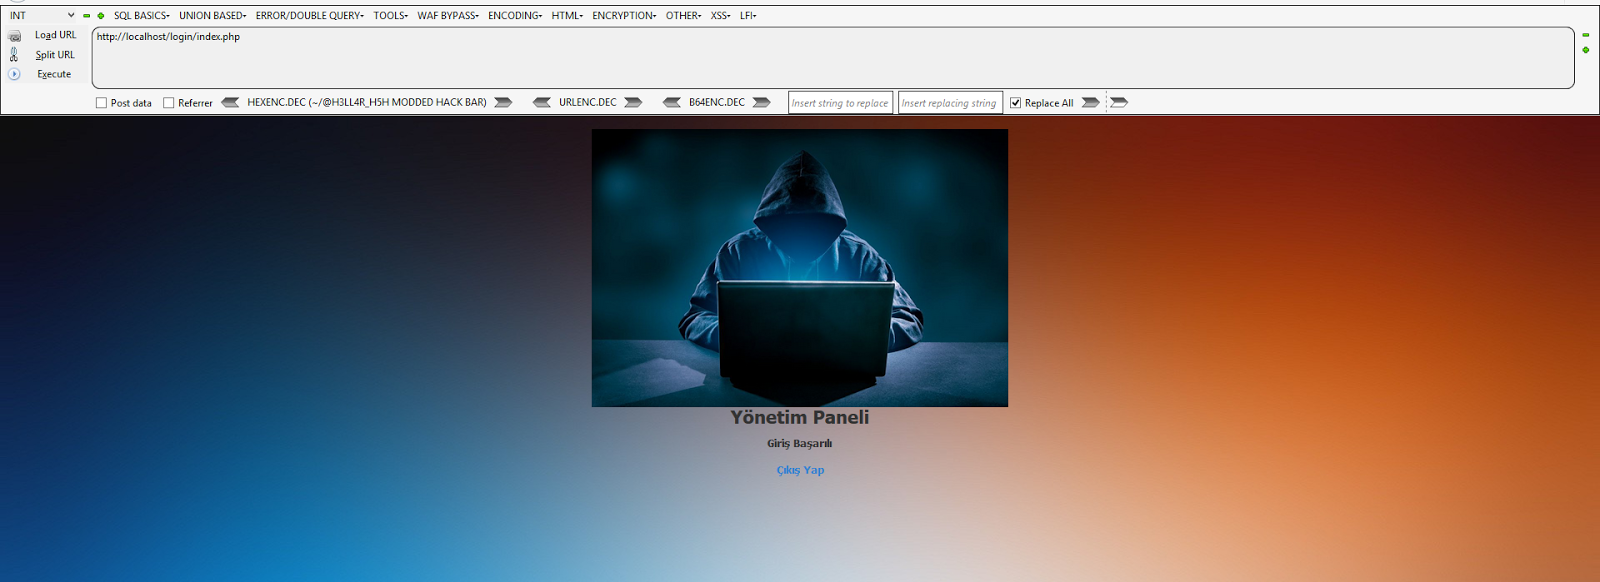Image resolution: width=1600 pixels, height=582 pixels.
Task: Open the LFI menu
Action: pyautogui.click(x=748, y=16)
